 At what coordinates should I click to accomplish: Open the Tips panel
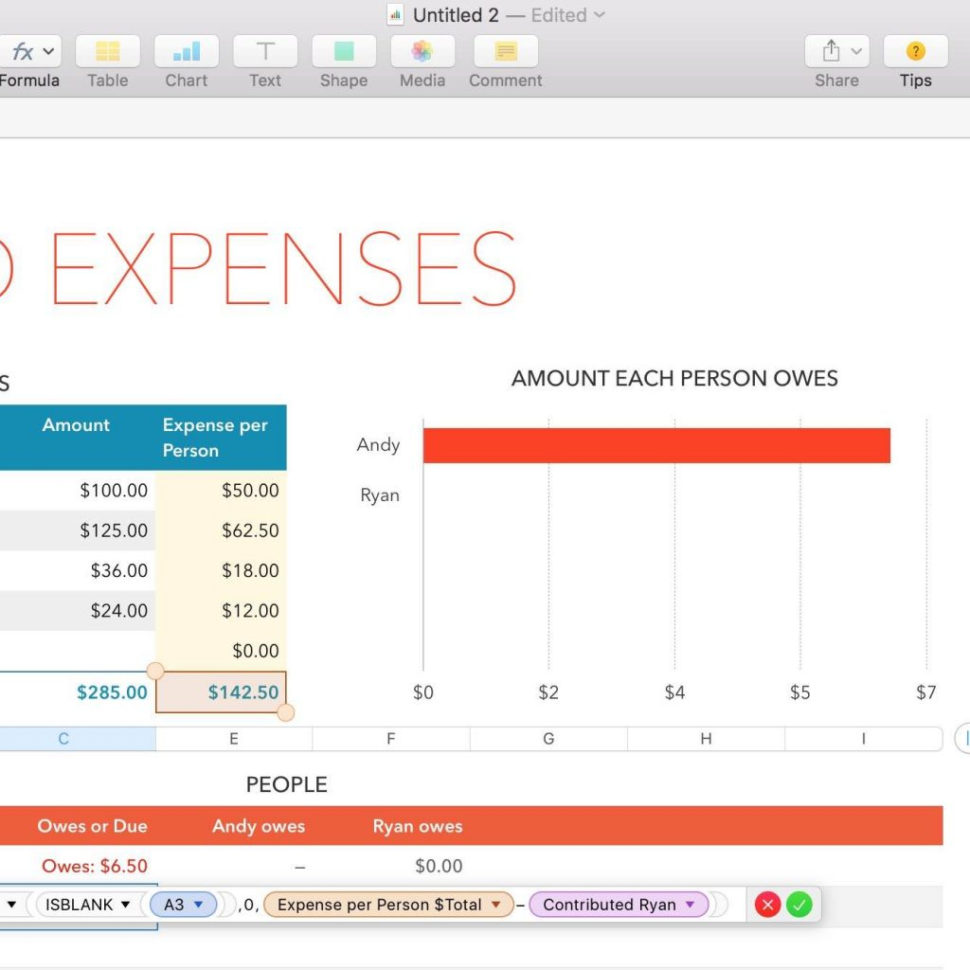(x=915, y=51)
